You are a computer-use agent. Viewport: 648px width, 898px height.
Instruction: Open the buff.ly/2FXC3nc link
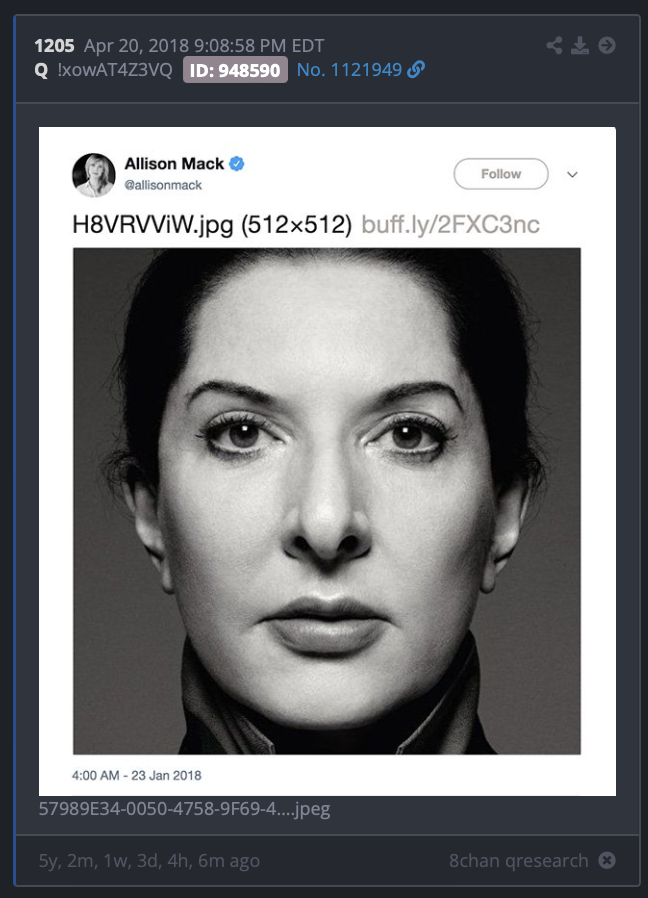pyautogui.click(x=450, y=224)
